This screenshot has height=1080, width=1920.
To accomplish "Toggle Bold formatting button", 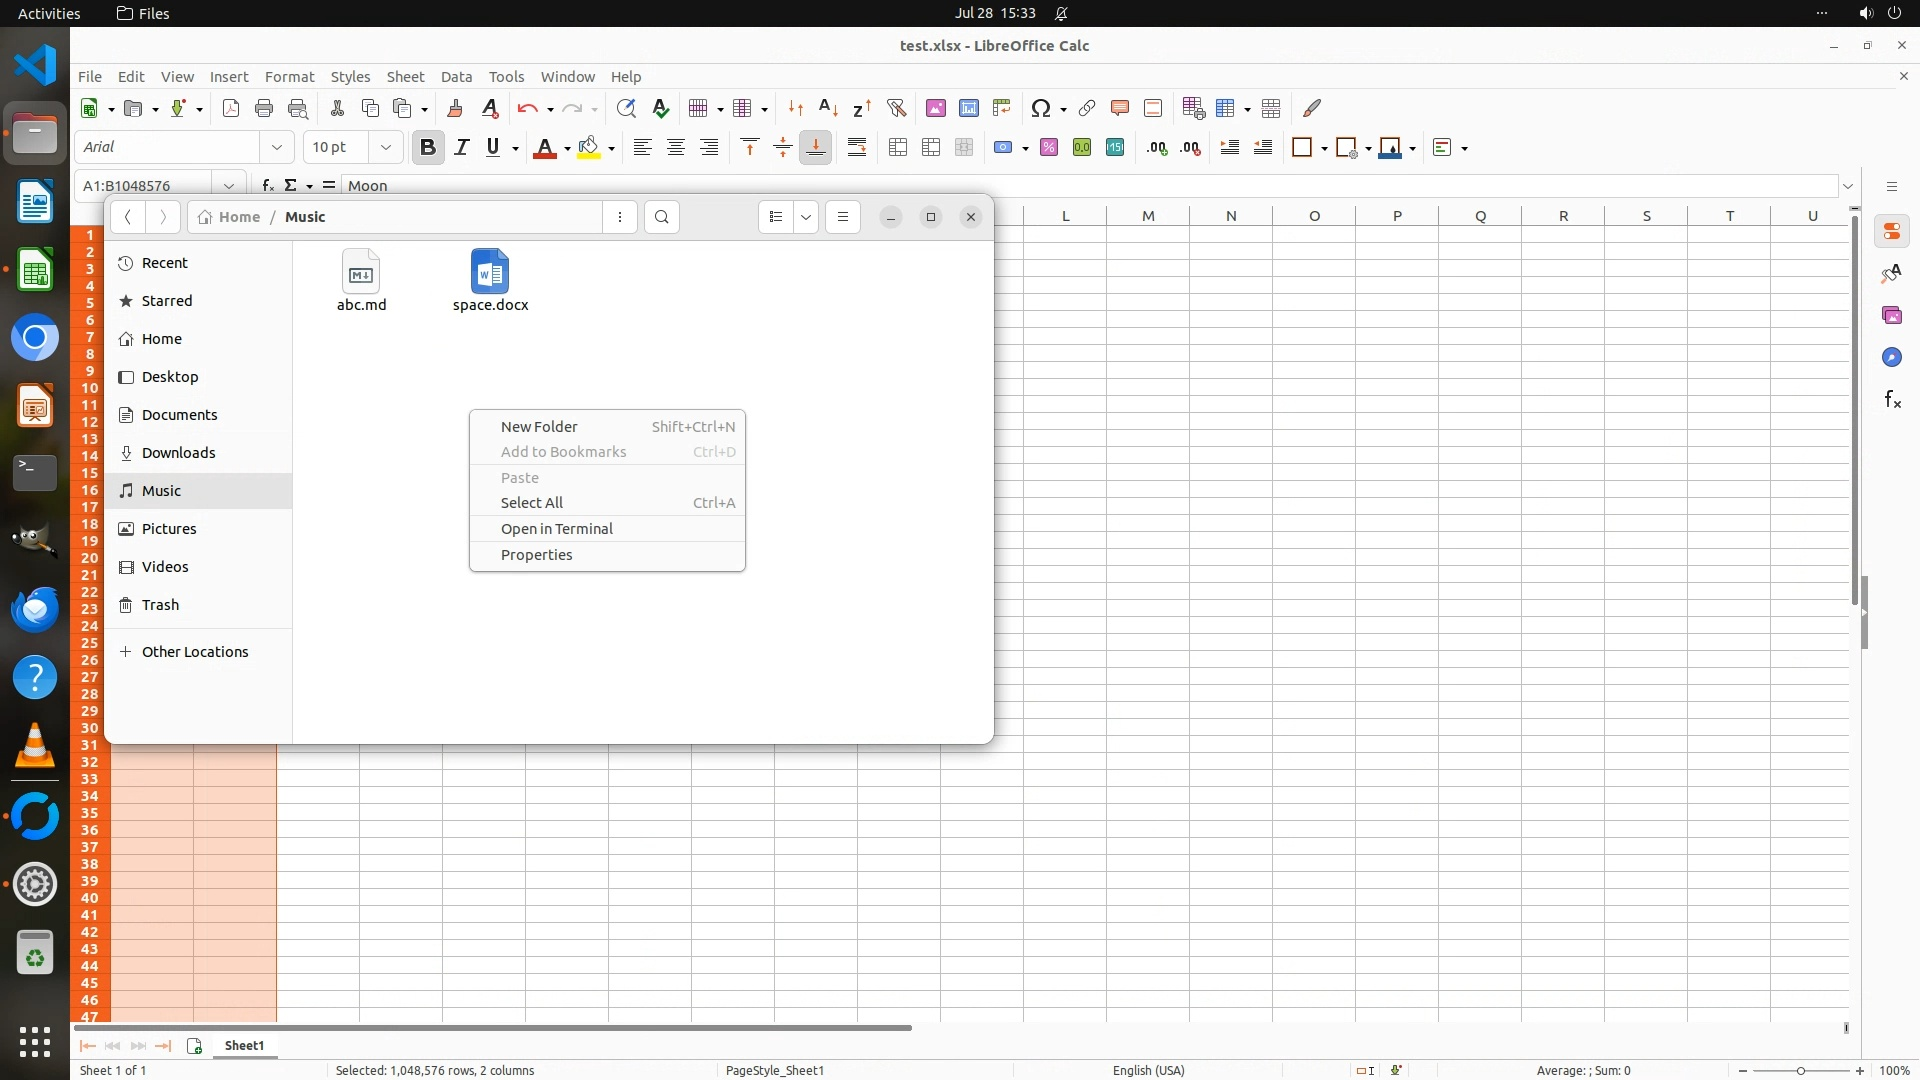I will click(428, 147).
